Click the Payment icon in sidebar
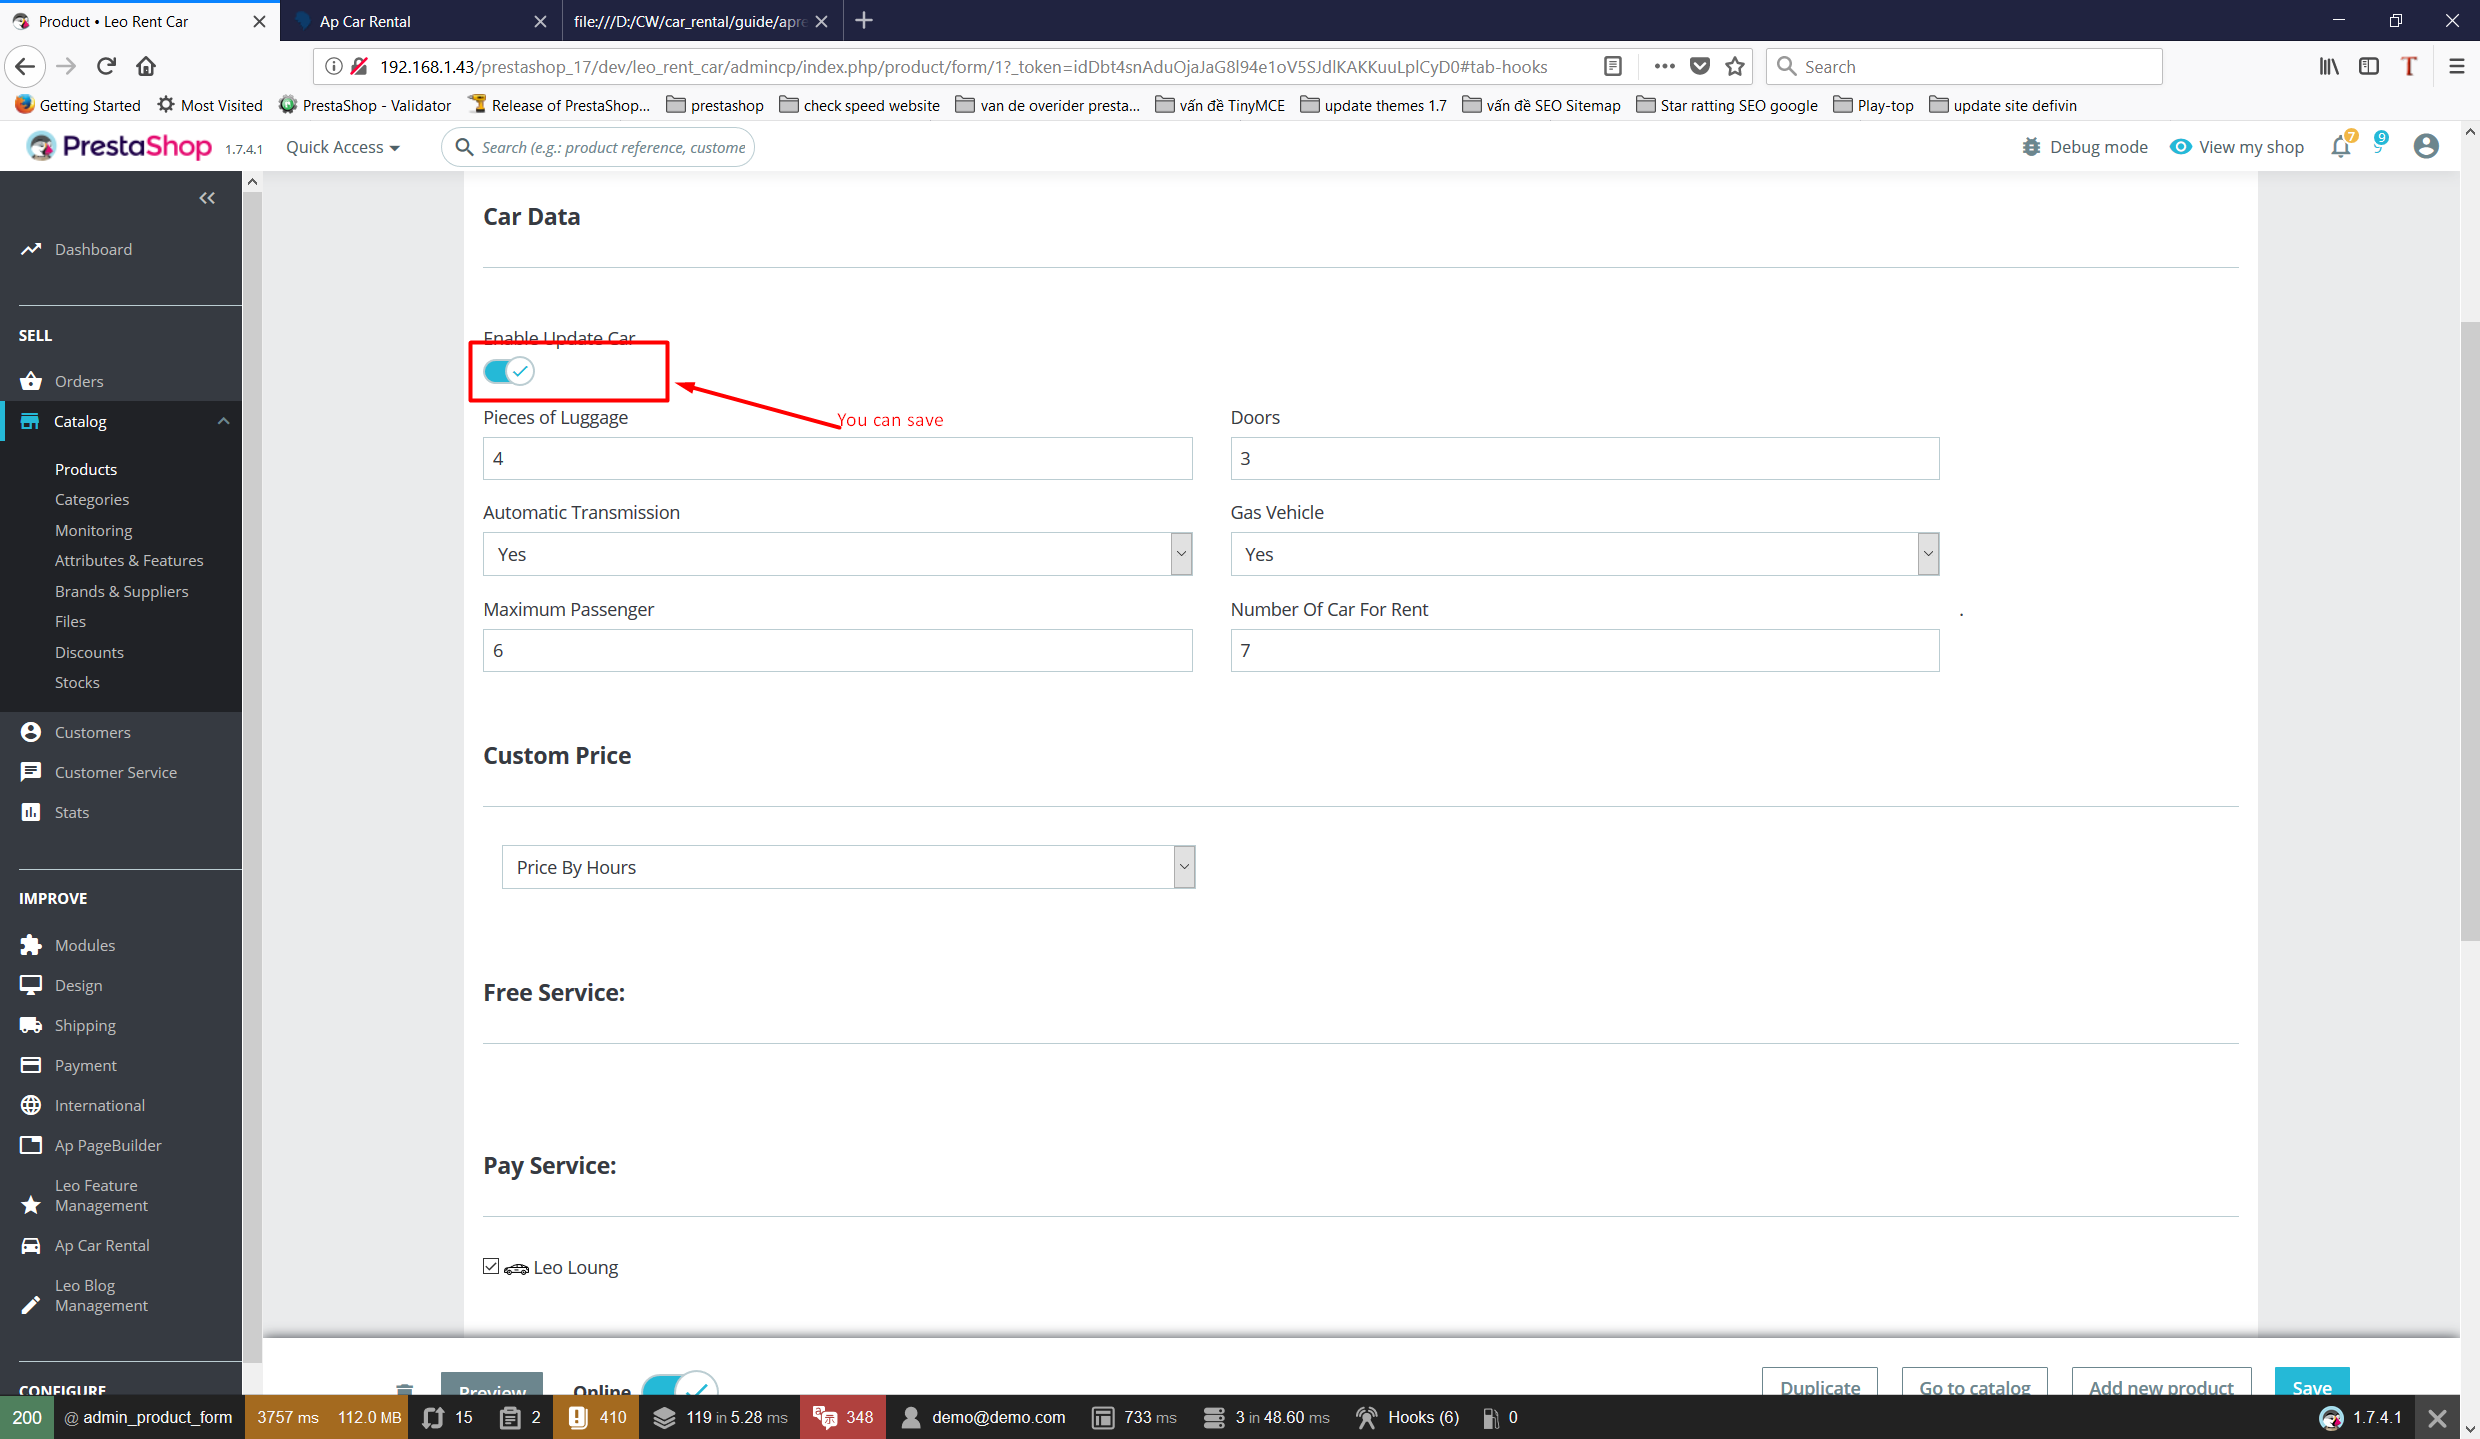 [x=31, y=1064]
